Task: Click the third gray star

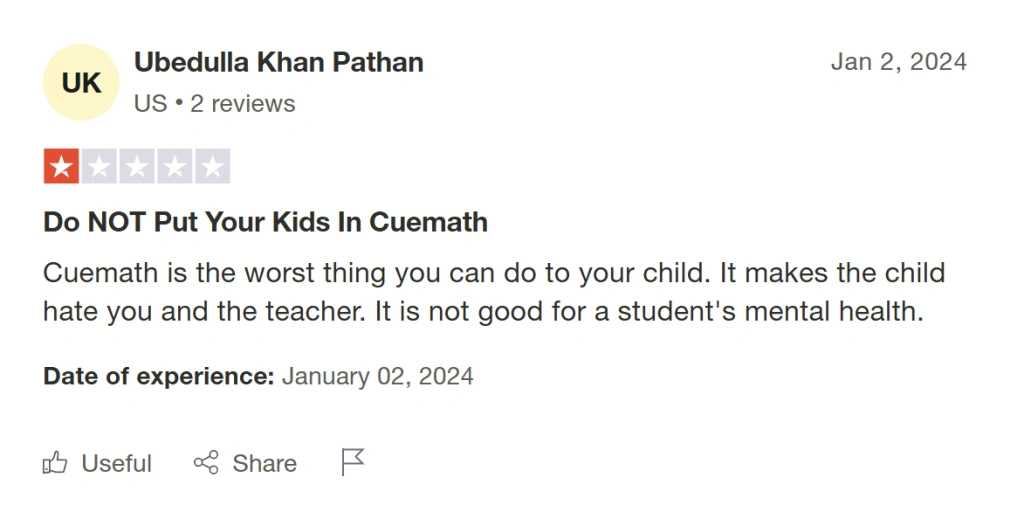Action: point(137,166)
